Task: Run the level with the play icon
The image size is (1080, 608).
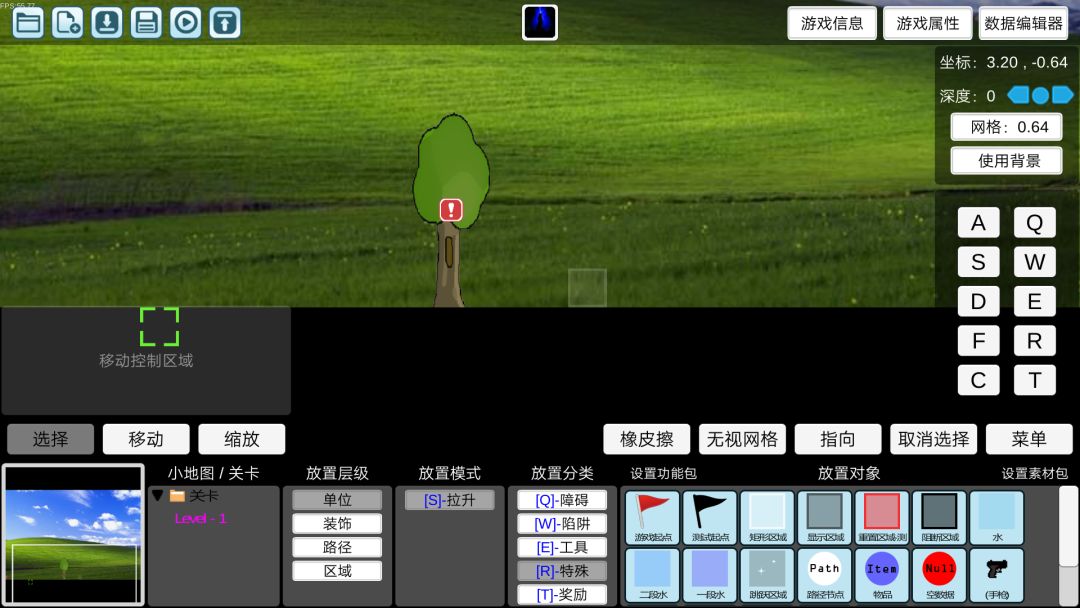Action: [186, 23]
